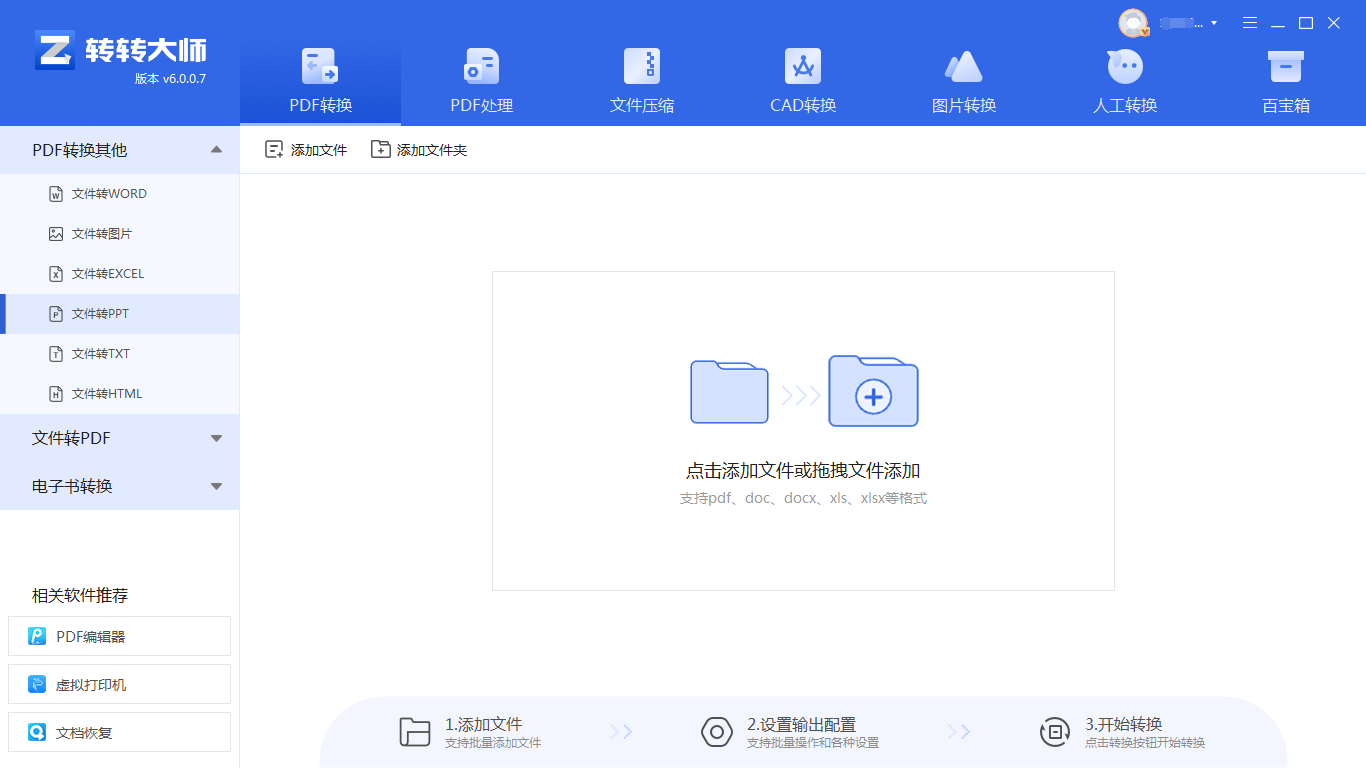Collapse the PDF转换其他 section
Viewport: 1366px width, 768px height.
coord(120,149)
